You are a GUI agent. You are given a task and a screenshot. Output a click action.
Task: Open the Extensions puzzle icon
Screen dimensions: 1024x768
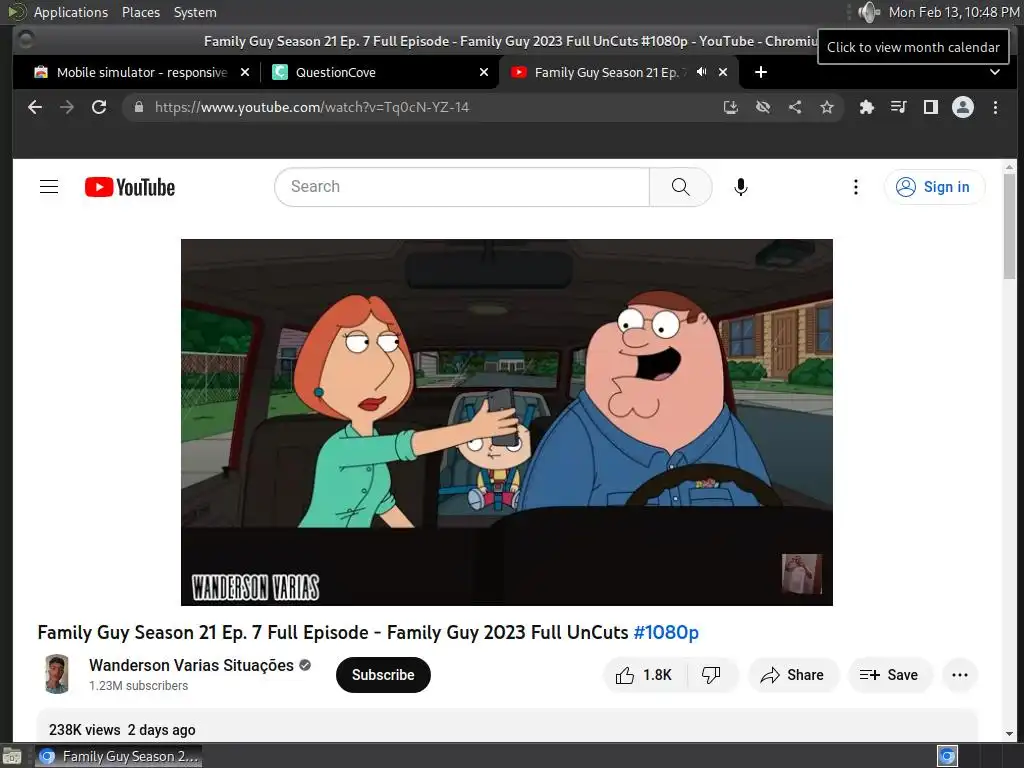pyautogui.click(x=867, y=107)
